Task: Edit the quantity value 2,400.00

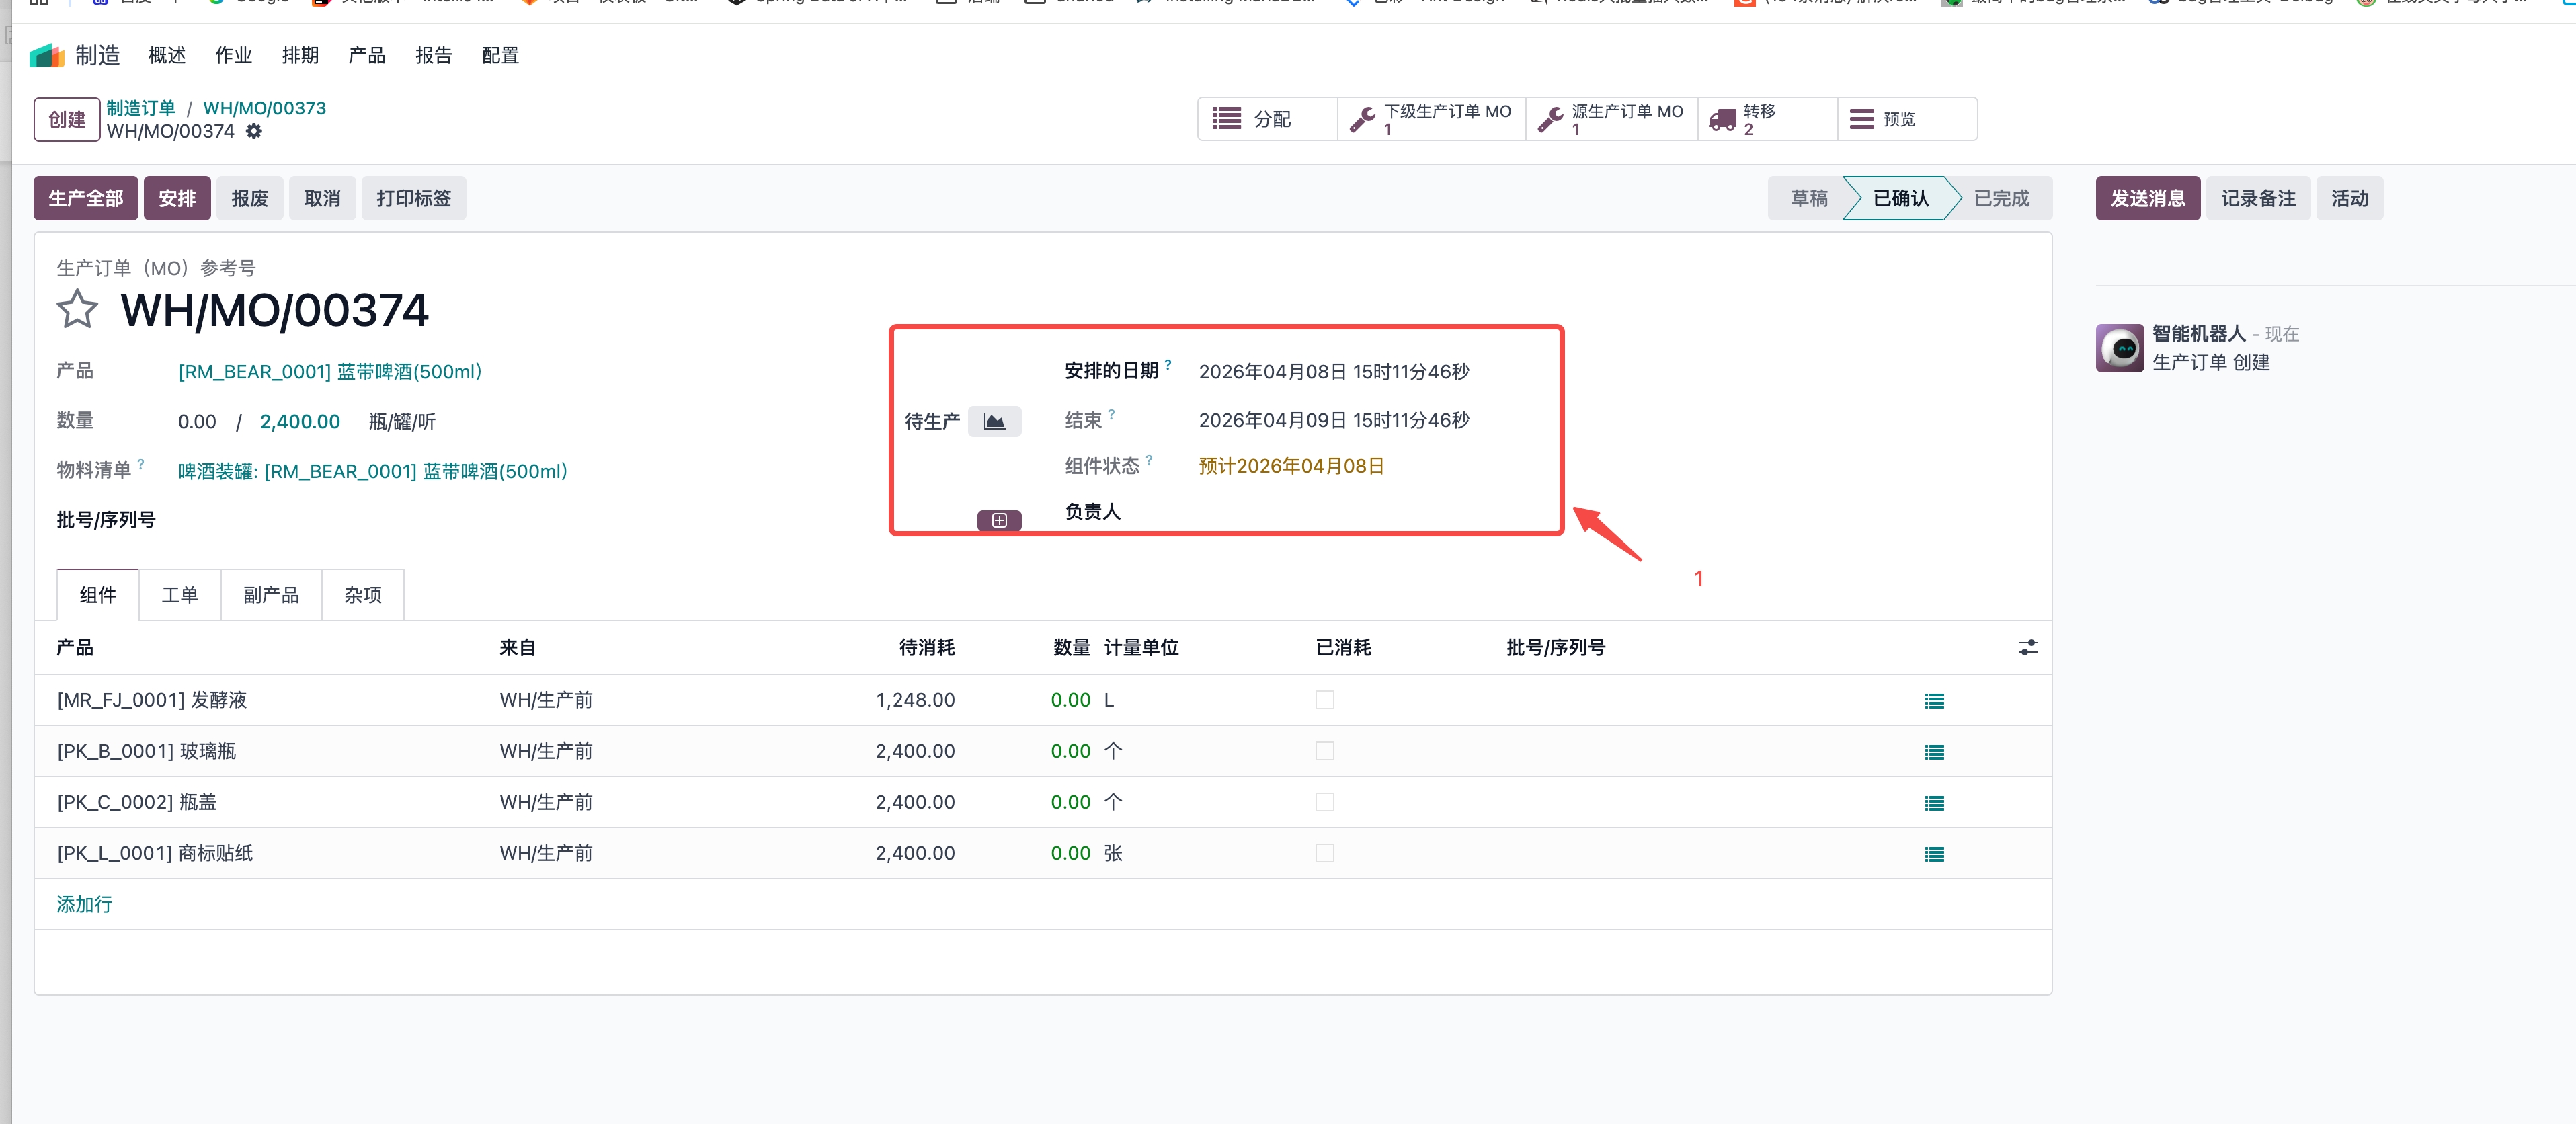Action: tap(300, 422)
